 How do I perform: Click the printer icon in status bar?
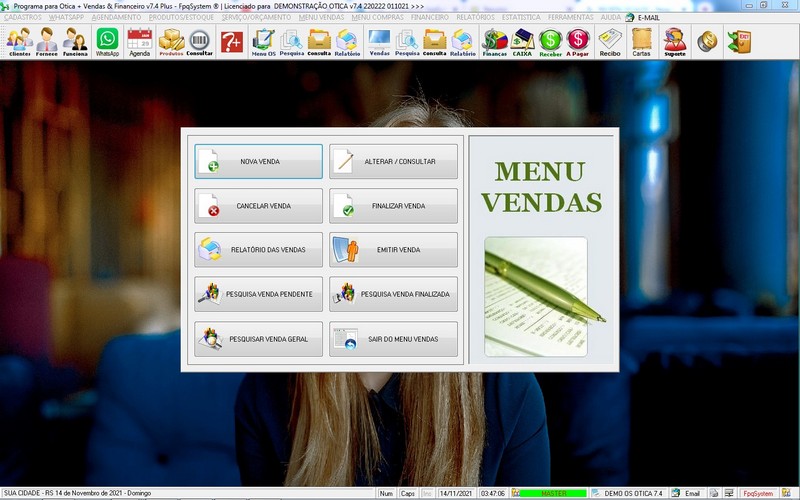click(x=714, y=493)
